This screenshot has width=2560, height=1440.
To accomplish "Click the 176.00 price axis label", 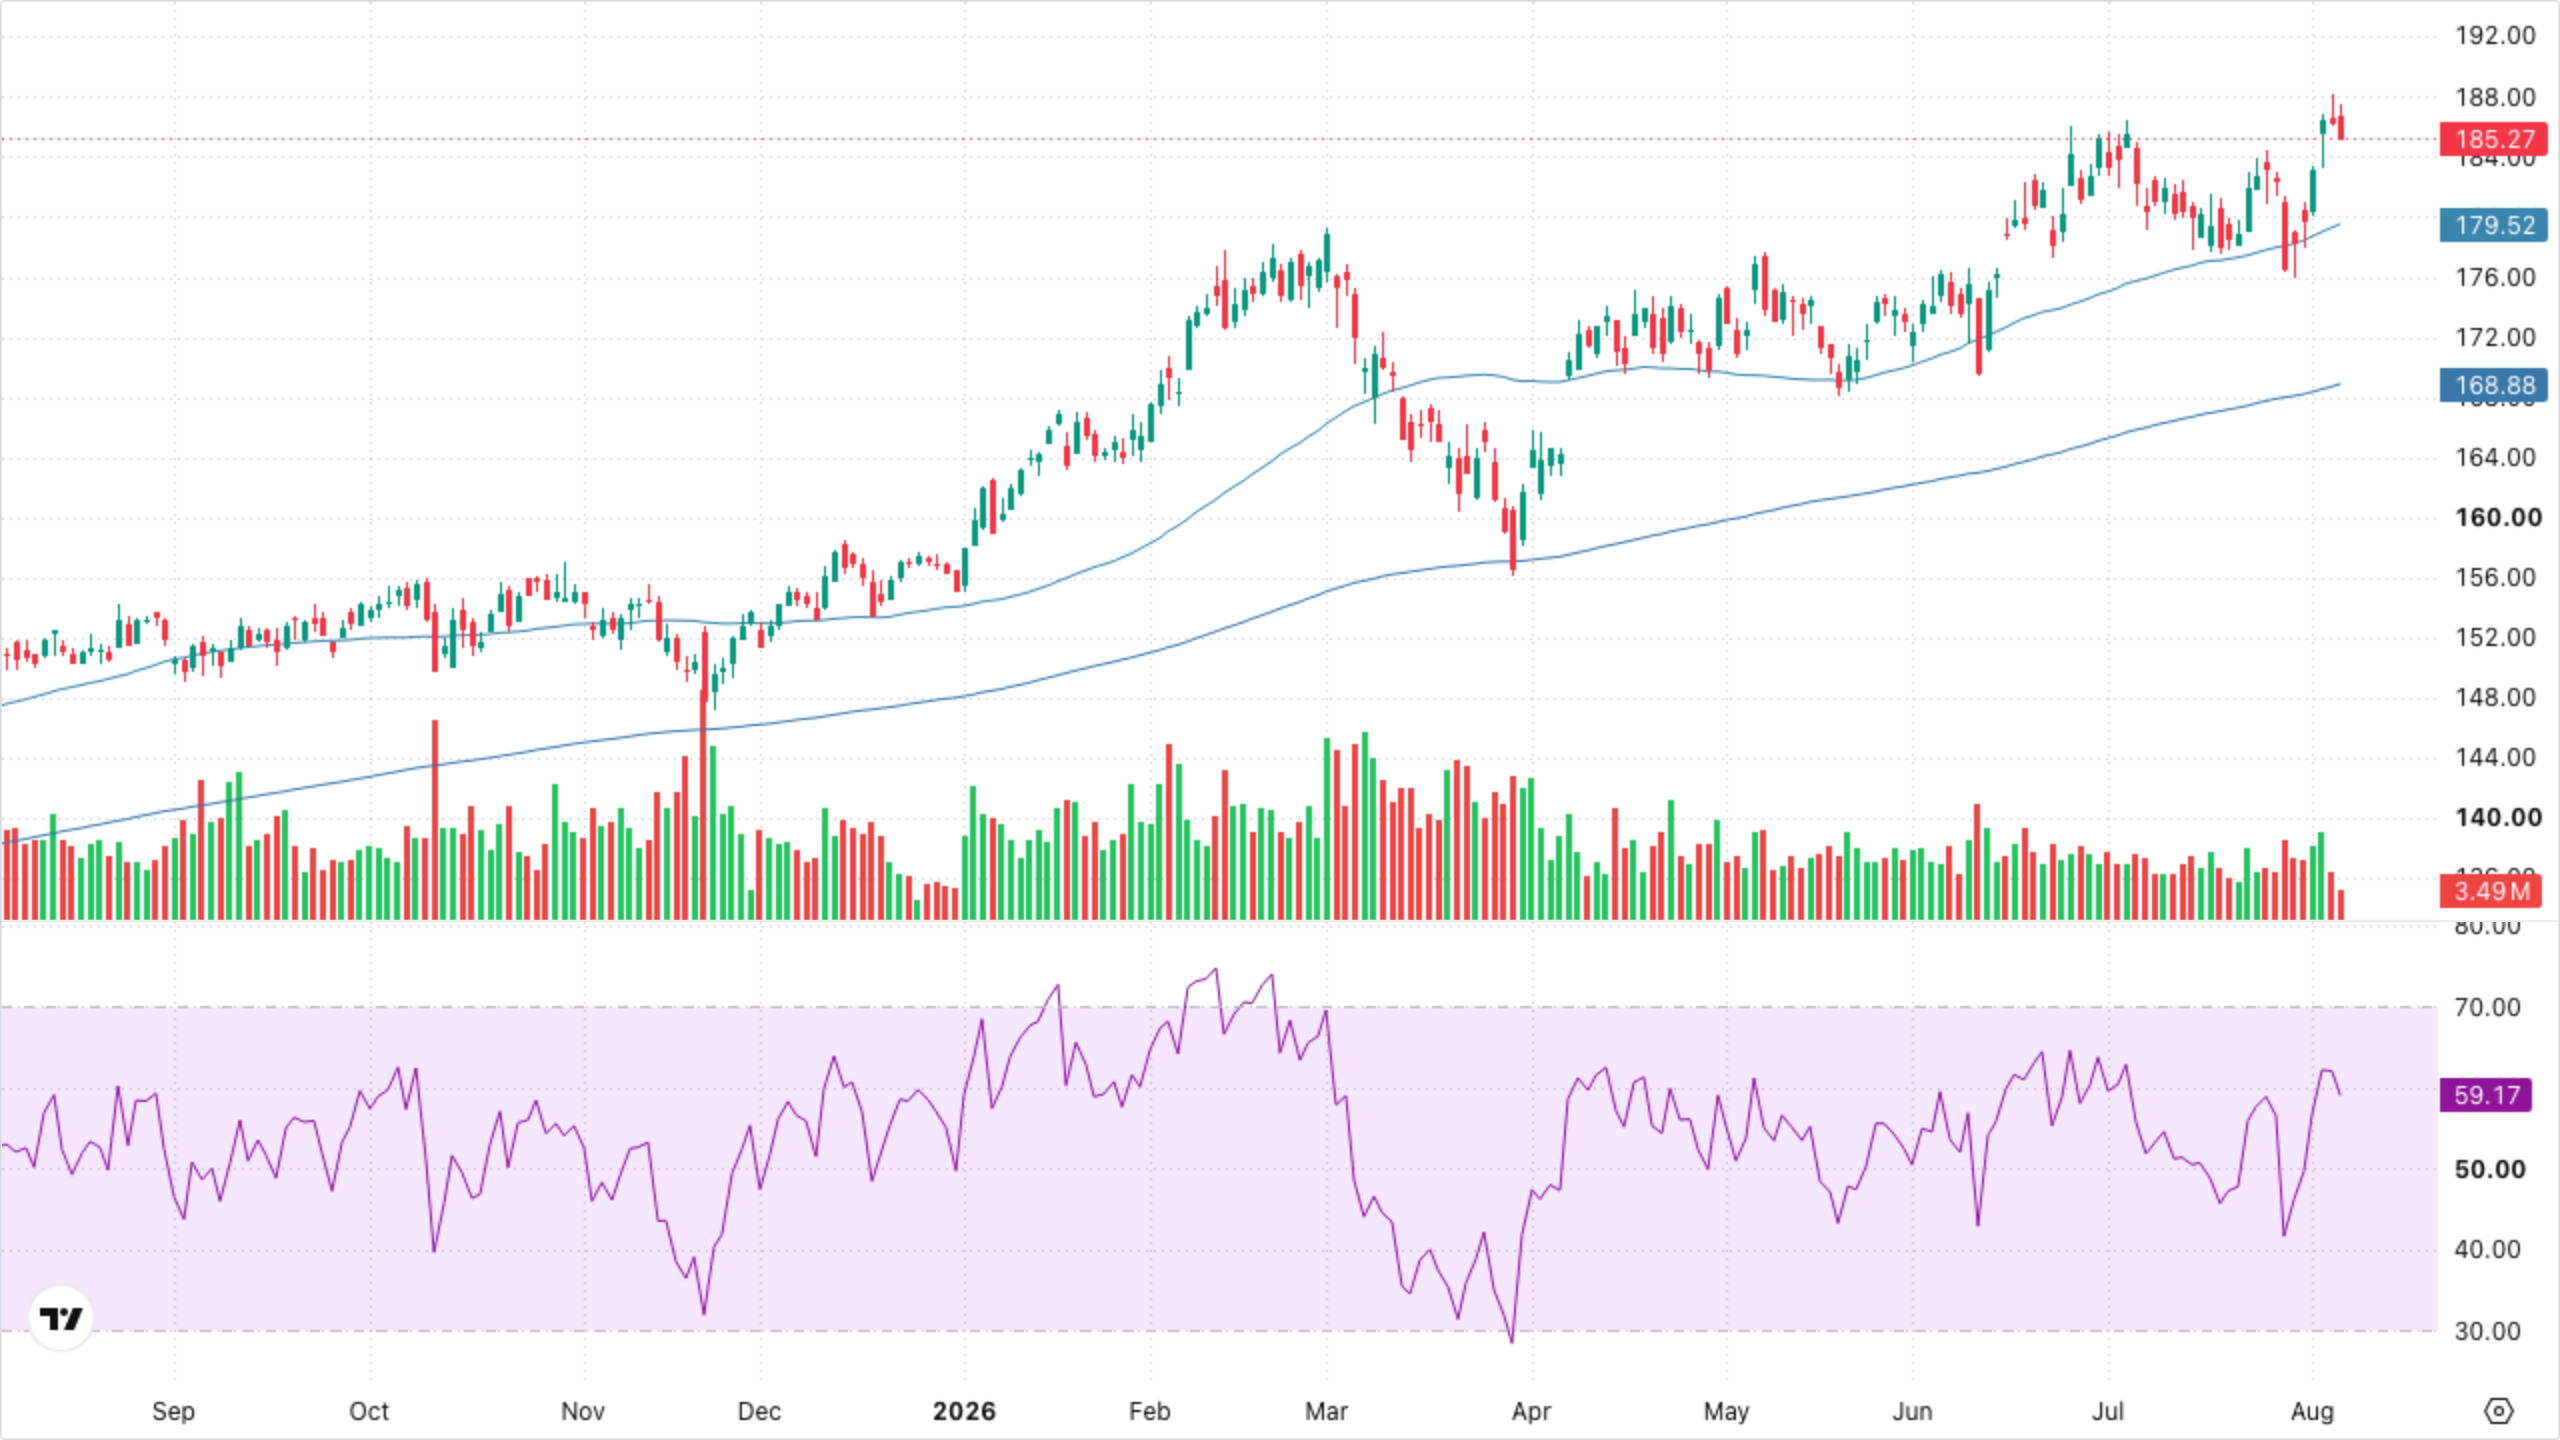I will pyautogui.click(x=2495, y=277).
